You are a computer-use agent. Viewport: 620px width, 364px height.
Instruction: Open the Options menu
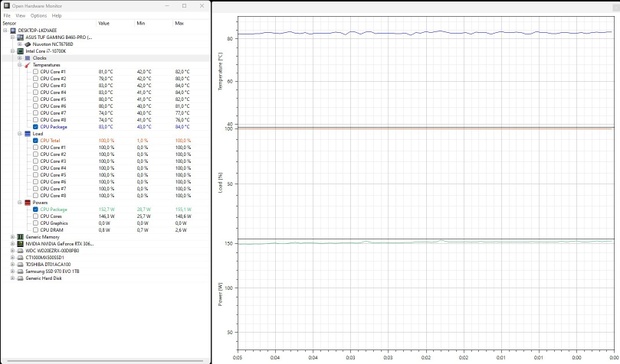coord(39,16)
